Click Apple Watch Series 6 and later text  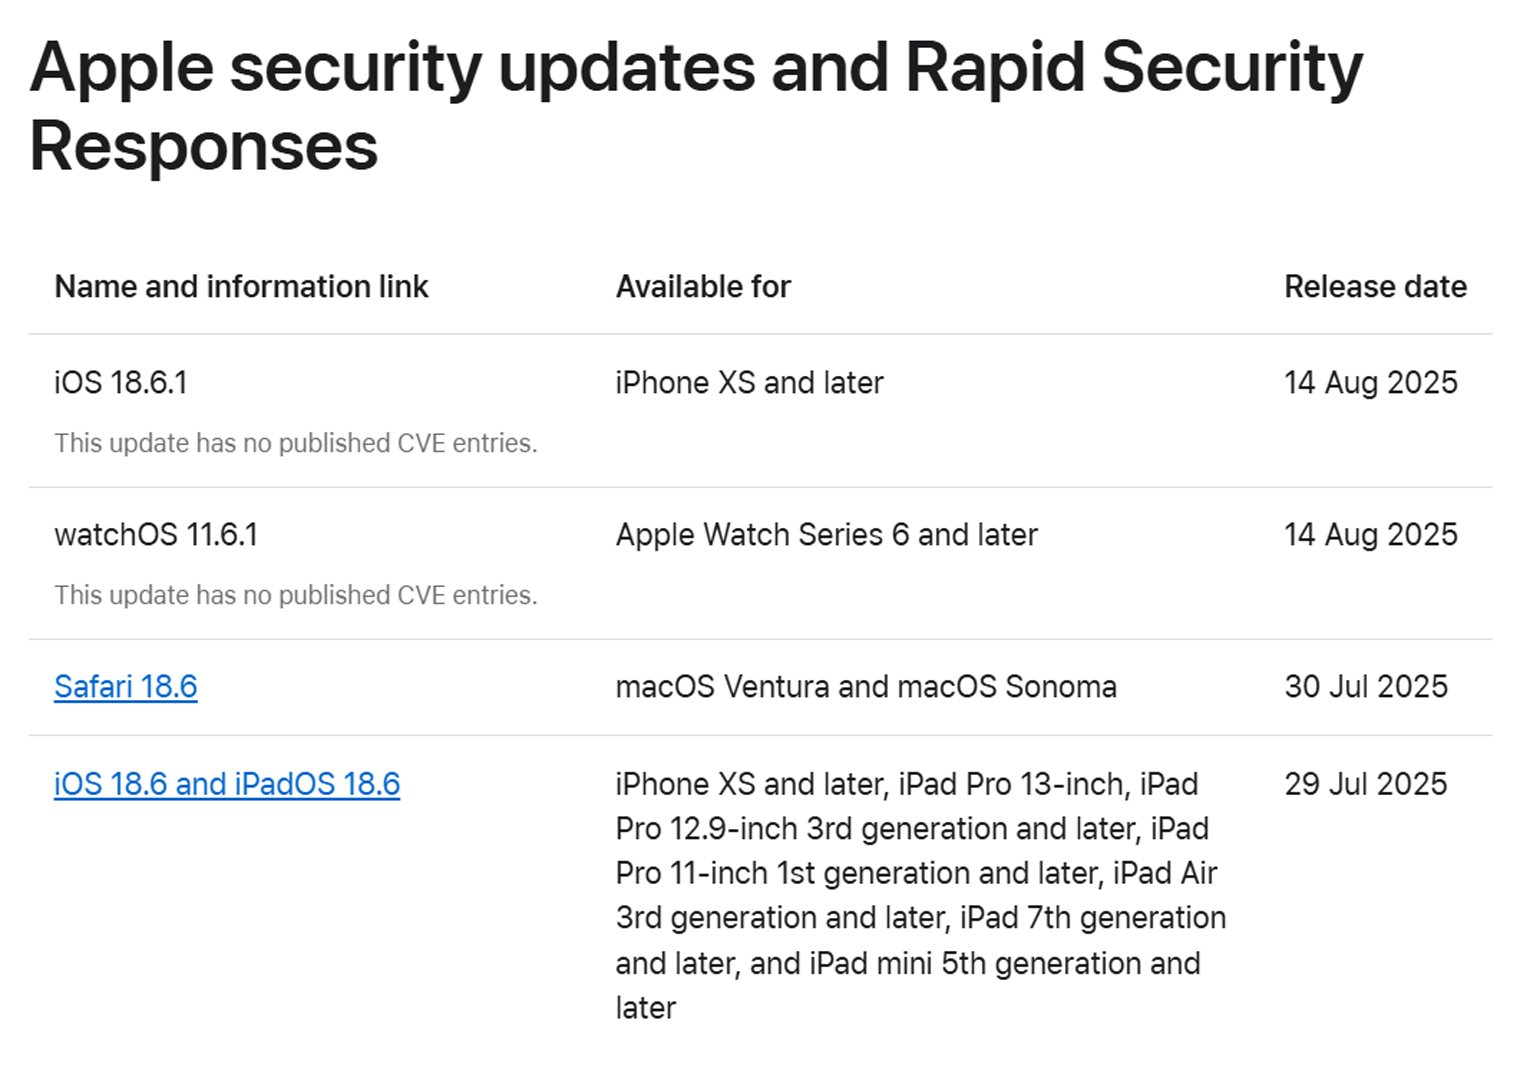827,534
